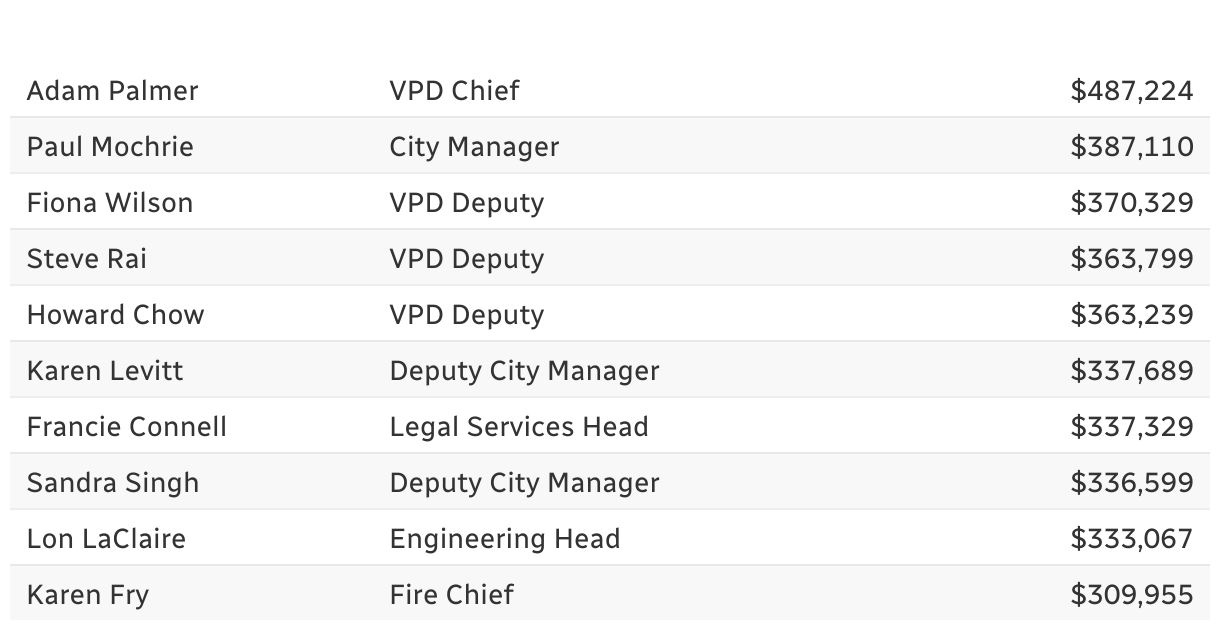1220x630 pixels.
Task: Click the $387,110 salary amount
Action: (x=1132, y=147)
